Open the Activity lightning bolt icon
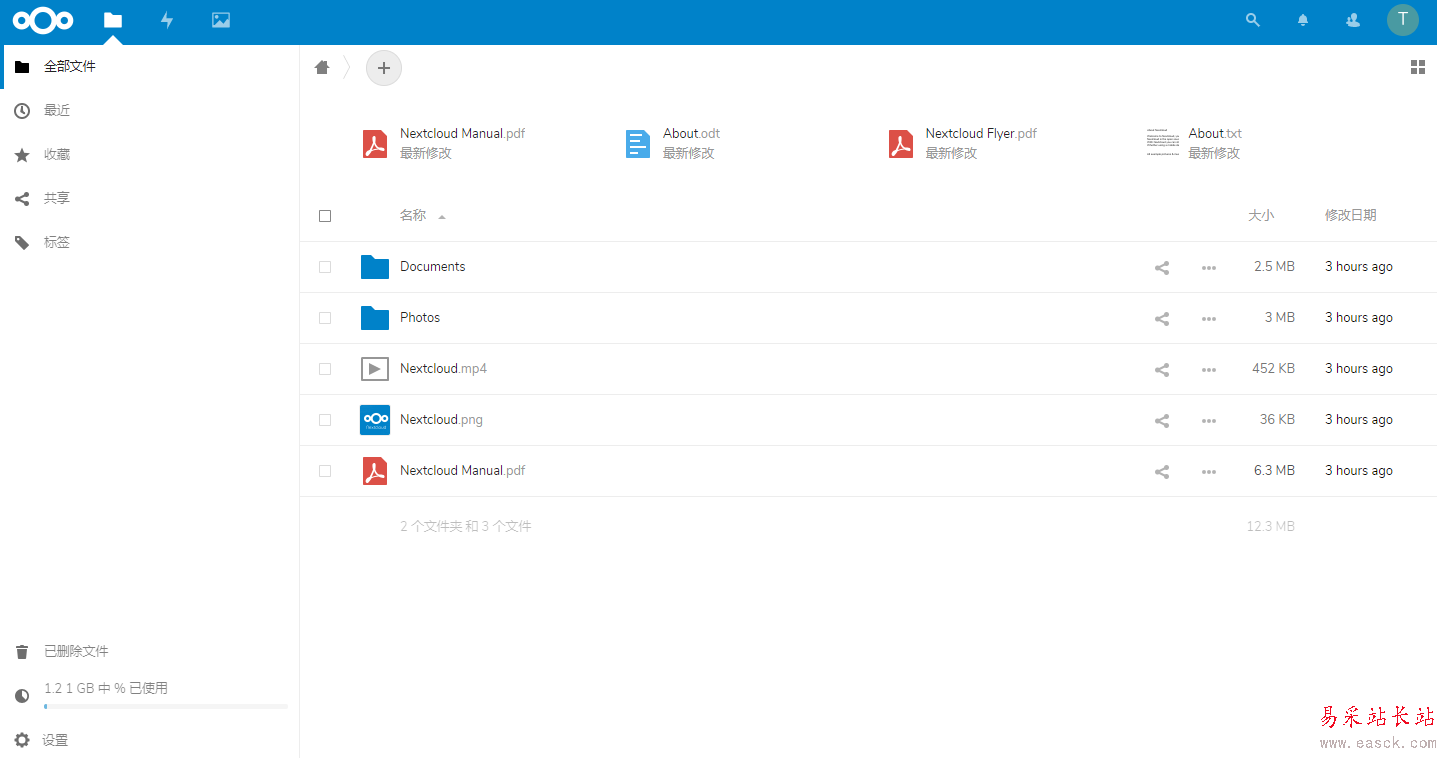1437x758 pixels. [167, 20]
